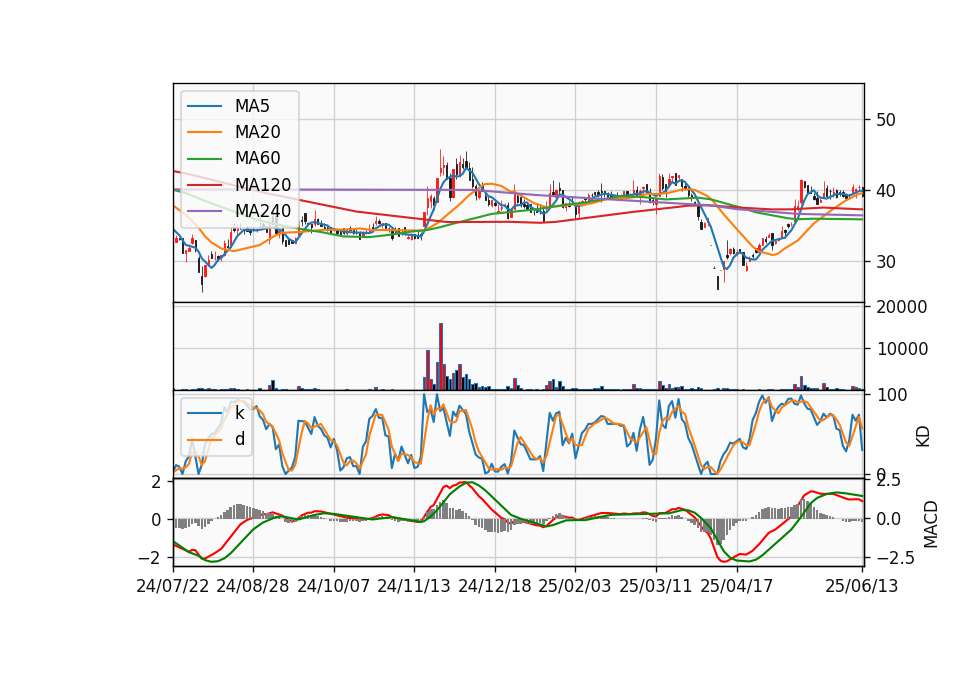Click the 25/06/13 date axis label
Image resolution: width=960 pixels, height=690 pixels.
pyautogui.click(x=861, y=586)
